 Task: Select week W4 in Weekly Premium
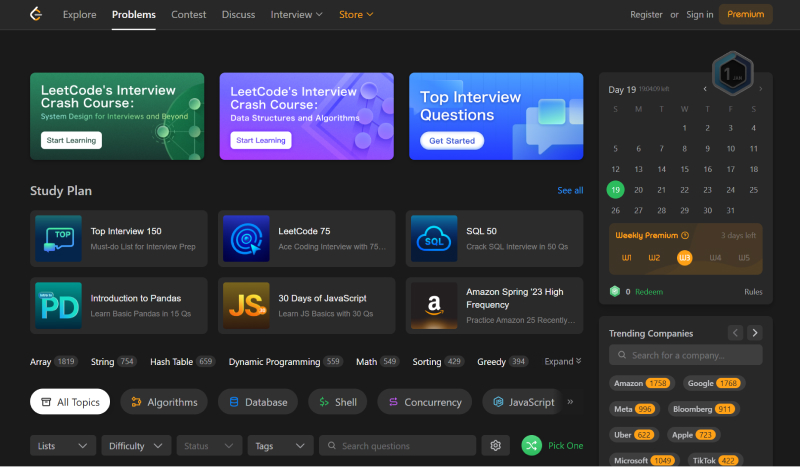click(715, 258)
